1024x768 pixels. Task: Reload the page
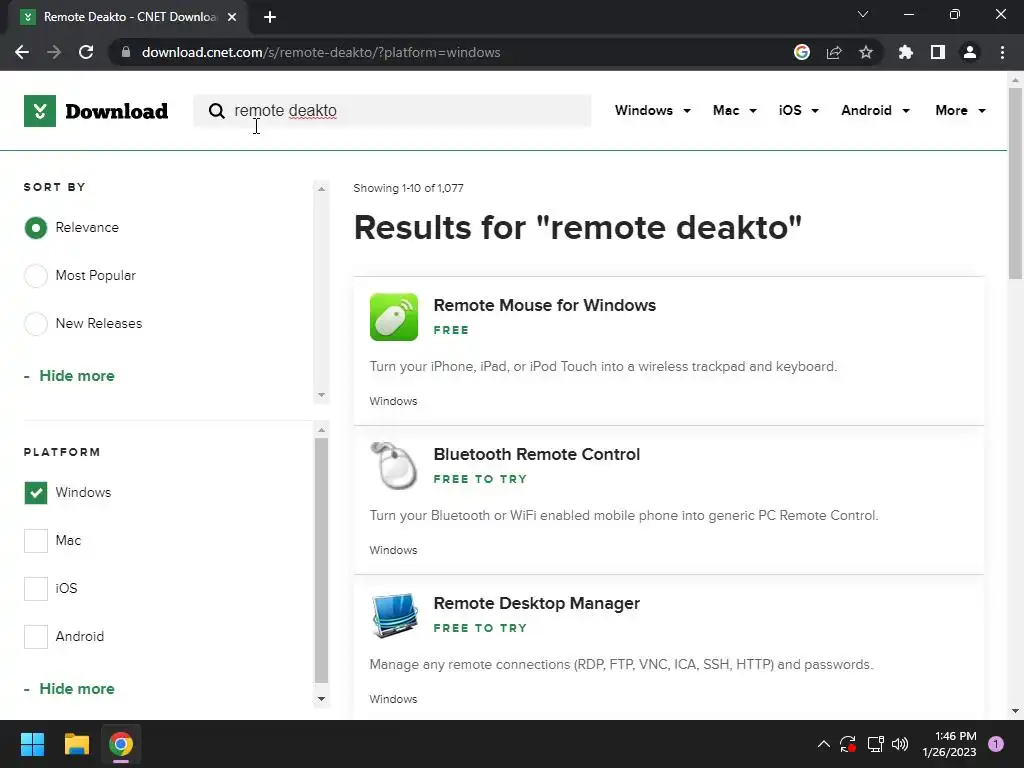coord(86,52)
